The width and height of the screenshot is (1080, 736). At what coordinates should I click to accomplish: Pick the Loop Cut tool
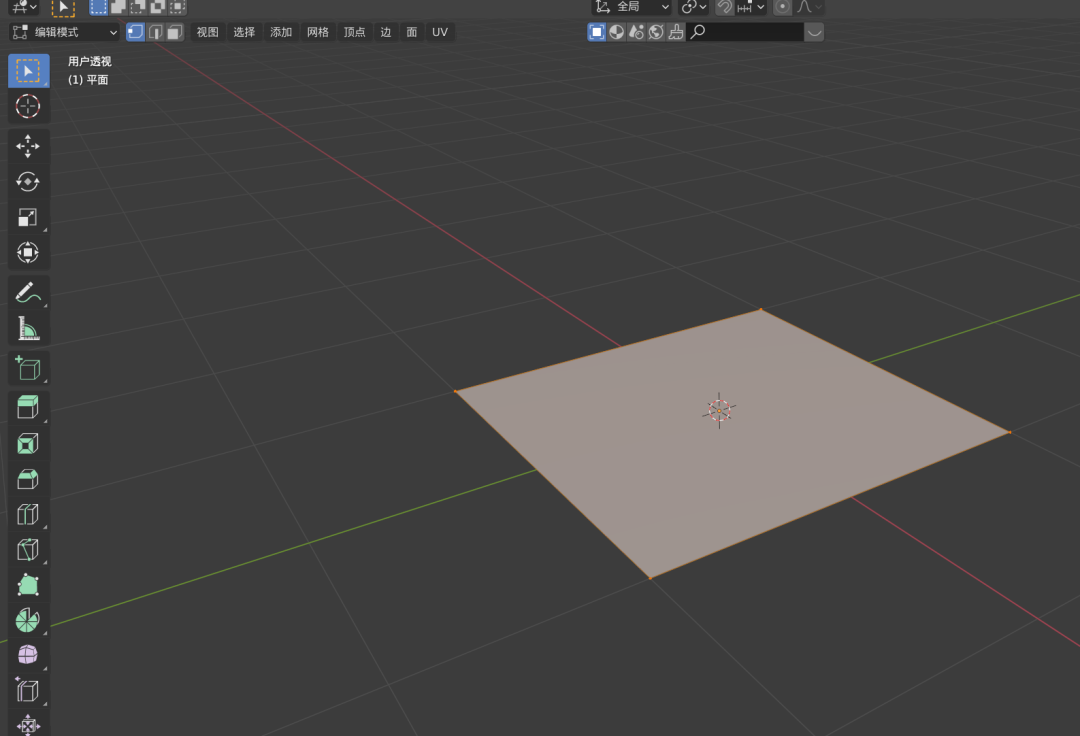pos(28,514)
